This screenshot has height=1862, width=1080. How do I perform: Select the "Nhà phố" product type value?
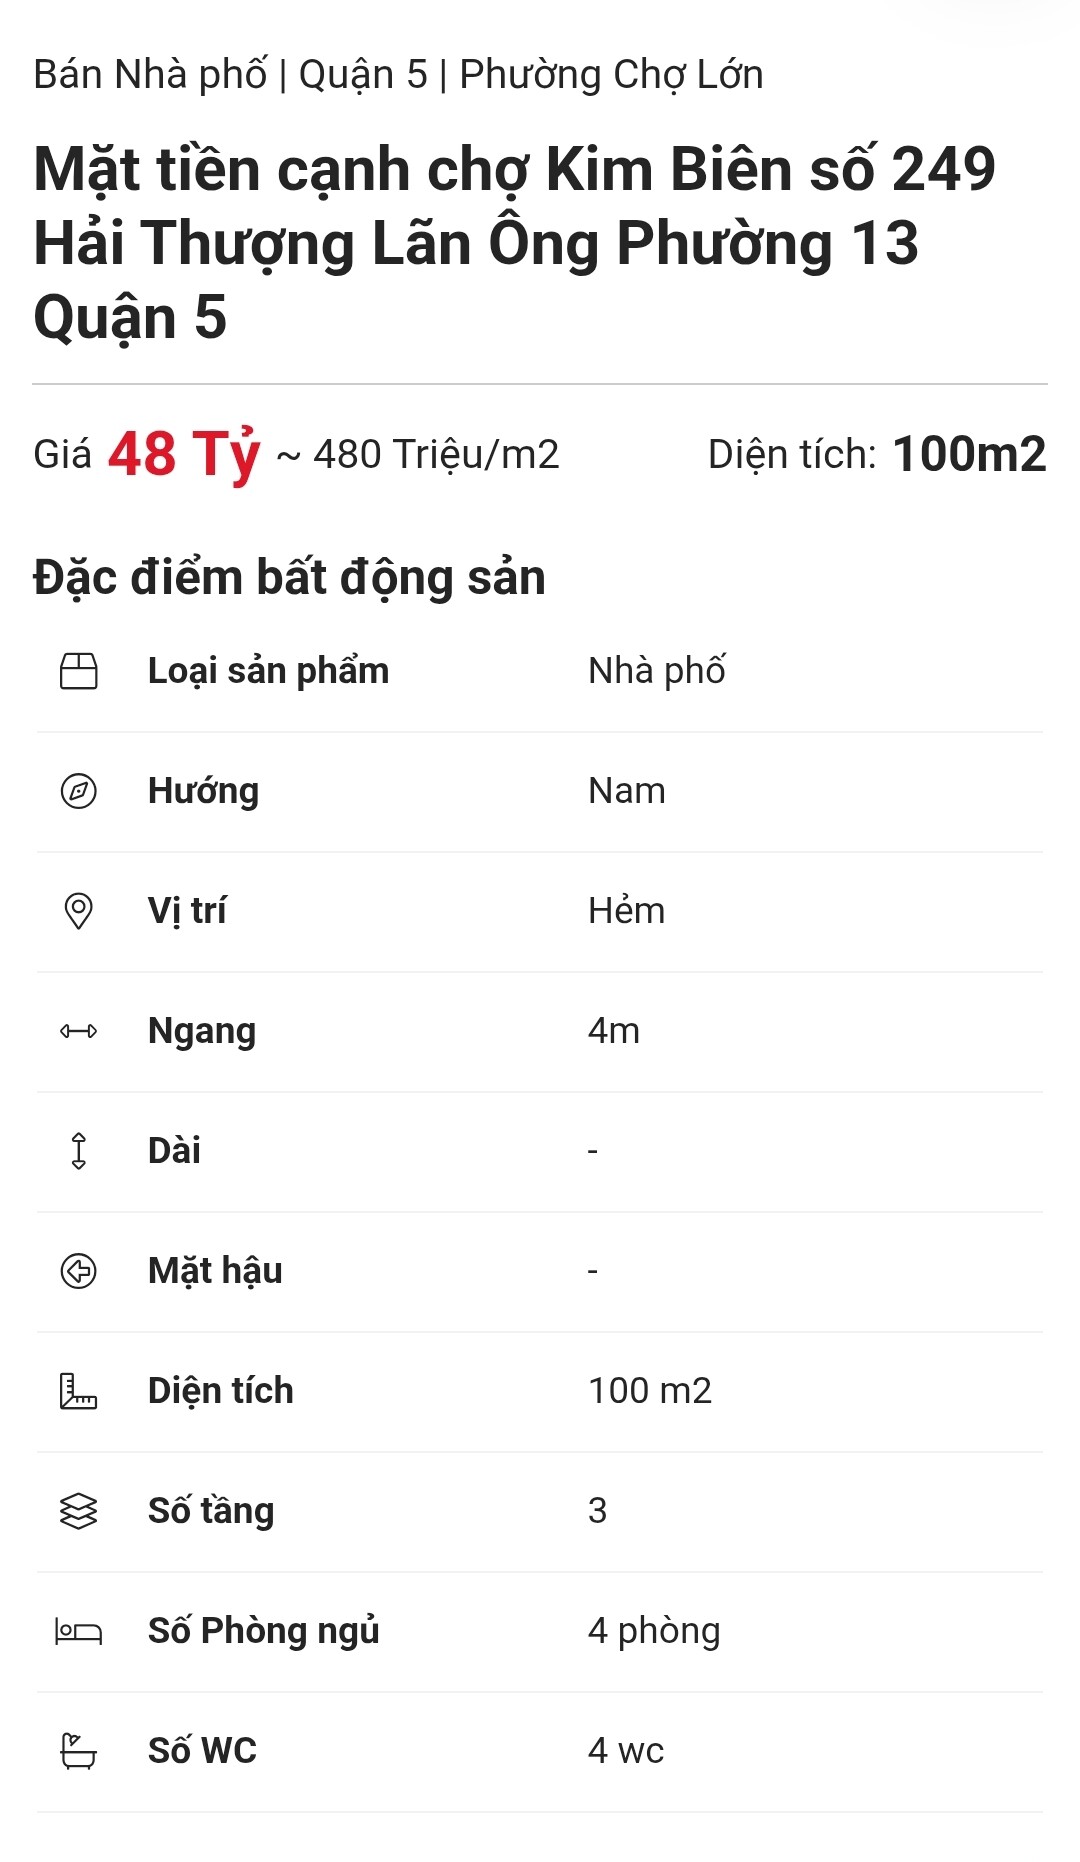[657, 671]
